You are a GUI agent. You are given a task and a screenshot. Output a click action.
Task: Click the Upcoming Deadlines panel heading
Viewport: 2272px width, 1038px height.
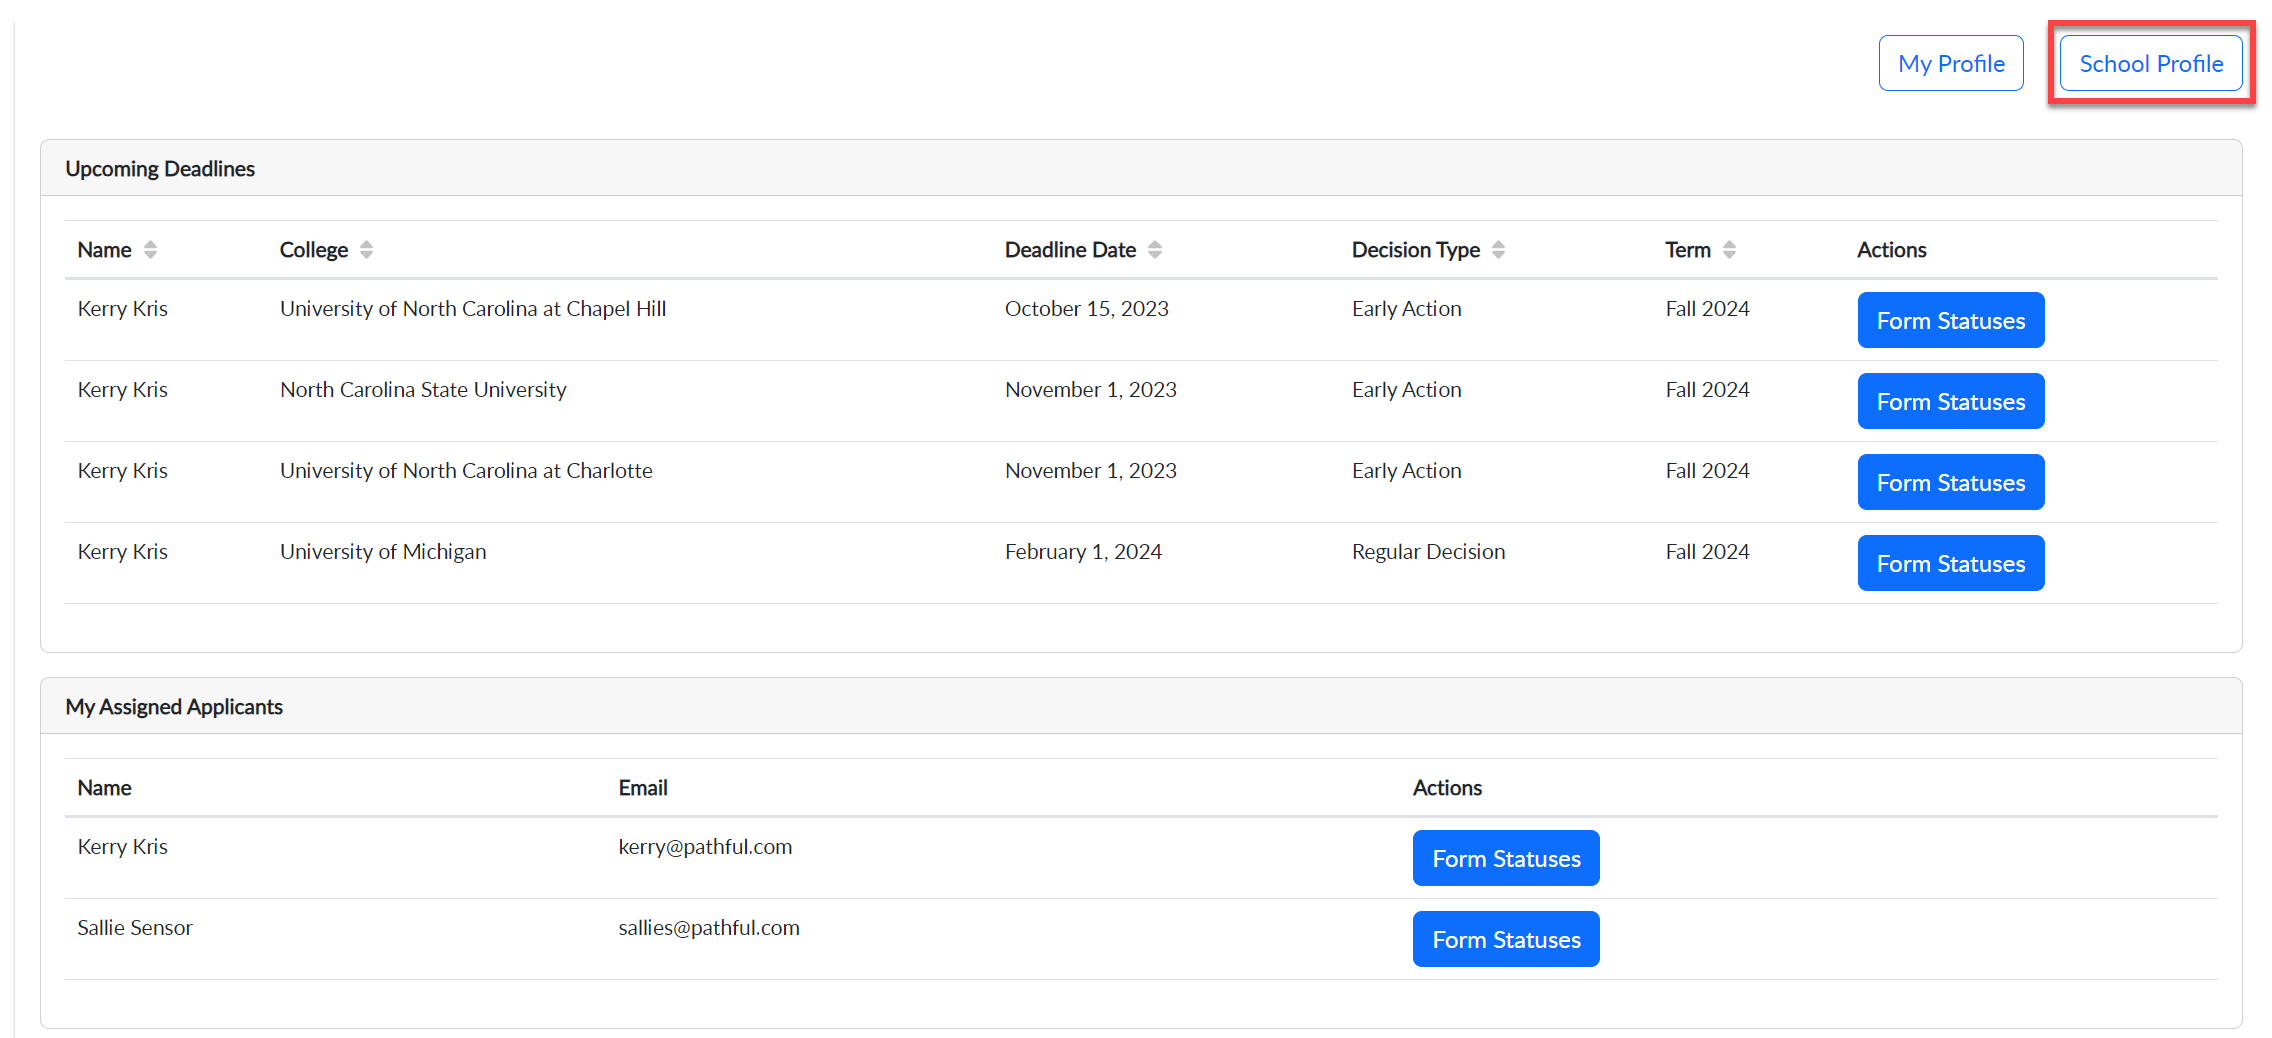160,169
